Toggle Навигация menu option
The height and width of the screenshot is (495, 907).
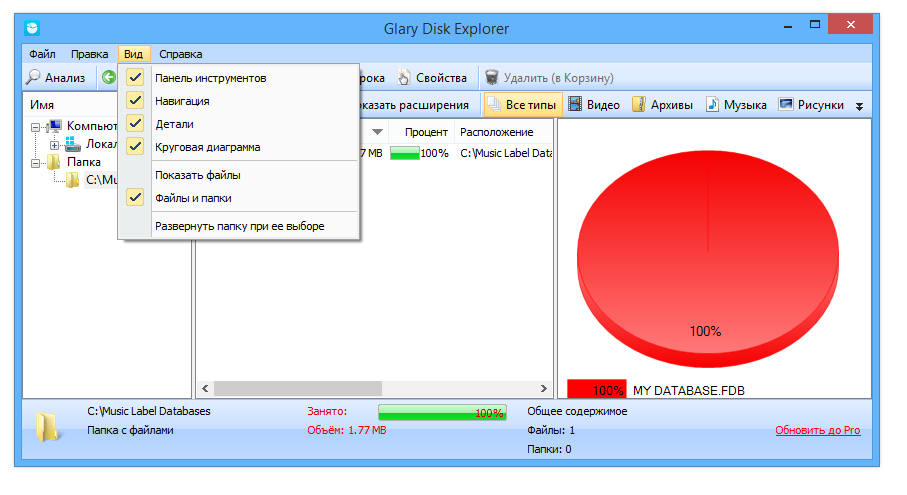click(x=238, y=101)
